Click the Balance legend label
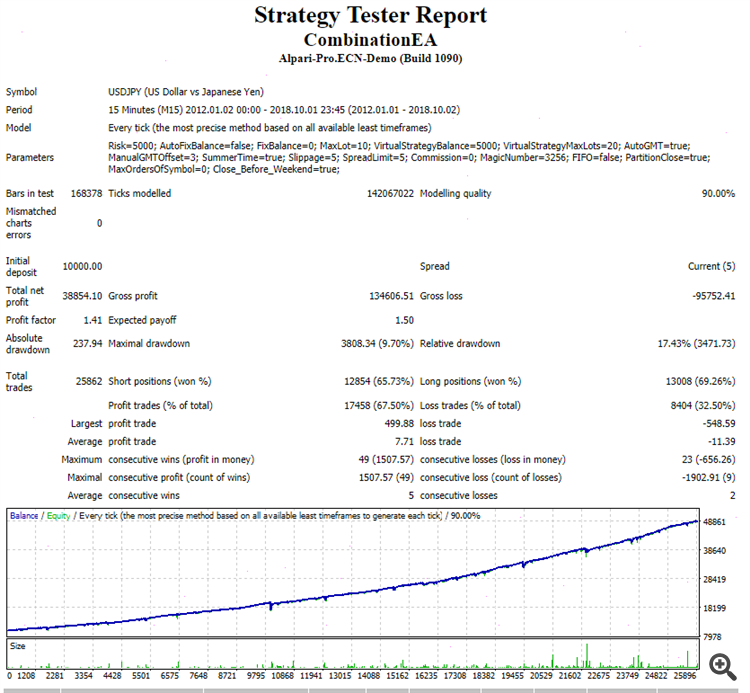750x693 pixels. point(24,516)
